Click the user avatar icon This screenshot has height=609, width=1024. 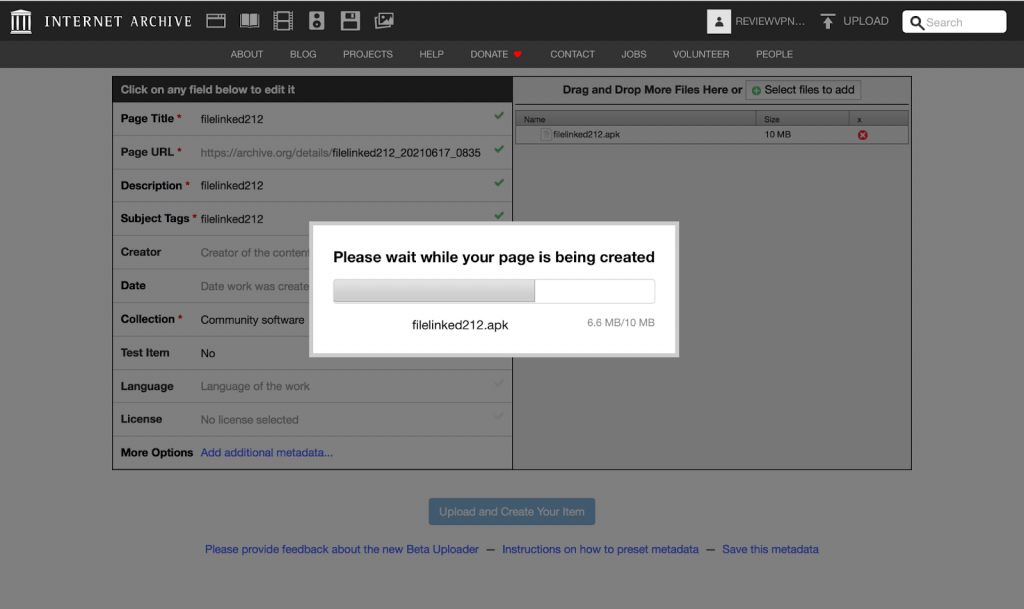click(x=718, y=22)
